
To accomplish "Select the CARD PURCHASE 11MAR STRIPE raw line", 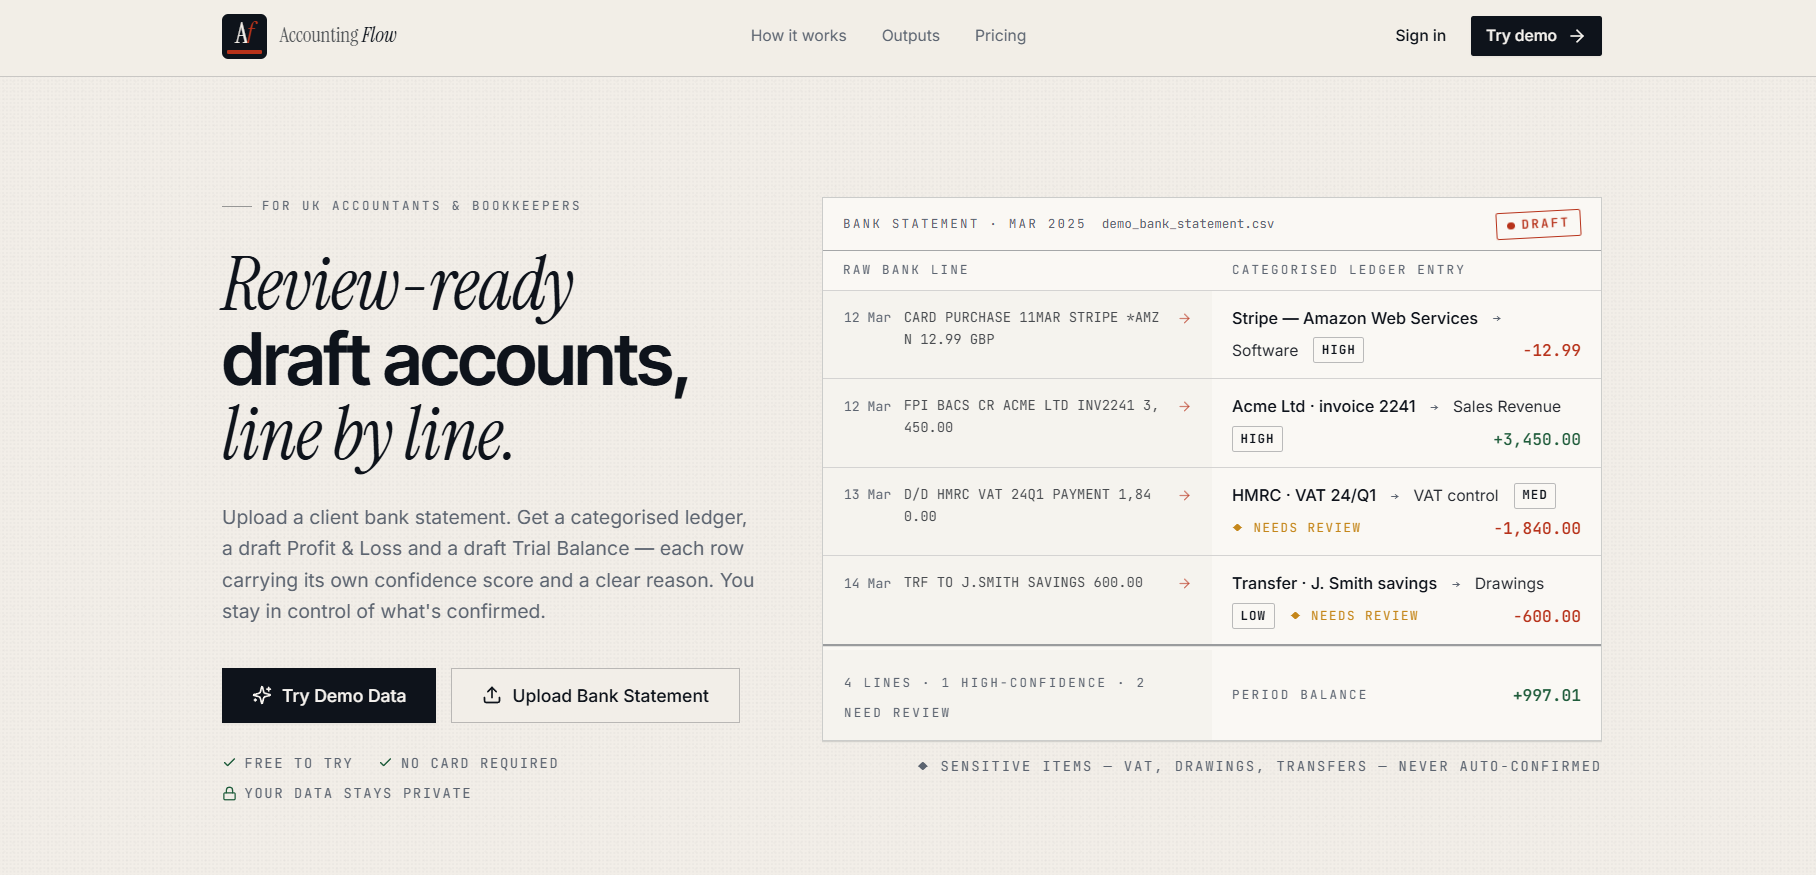I will point(1031,329).
